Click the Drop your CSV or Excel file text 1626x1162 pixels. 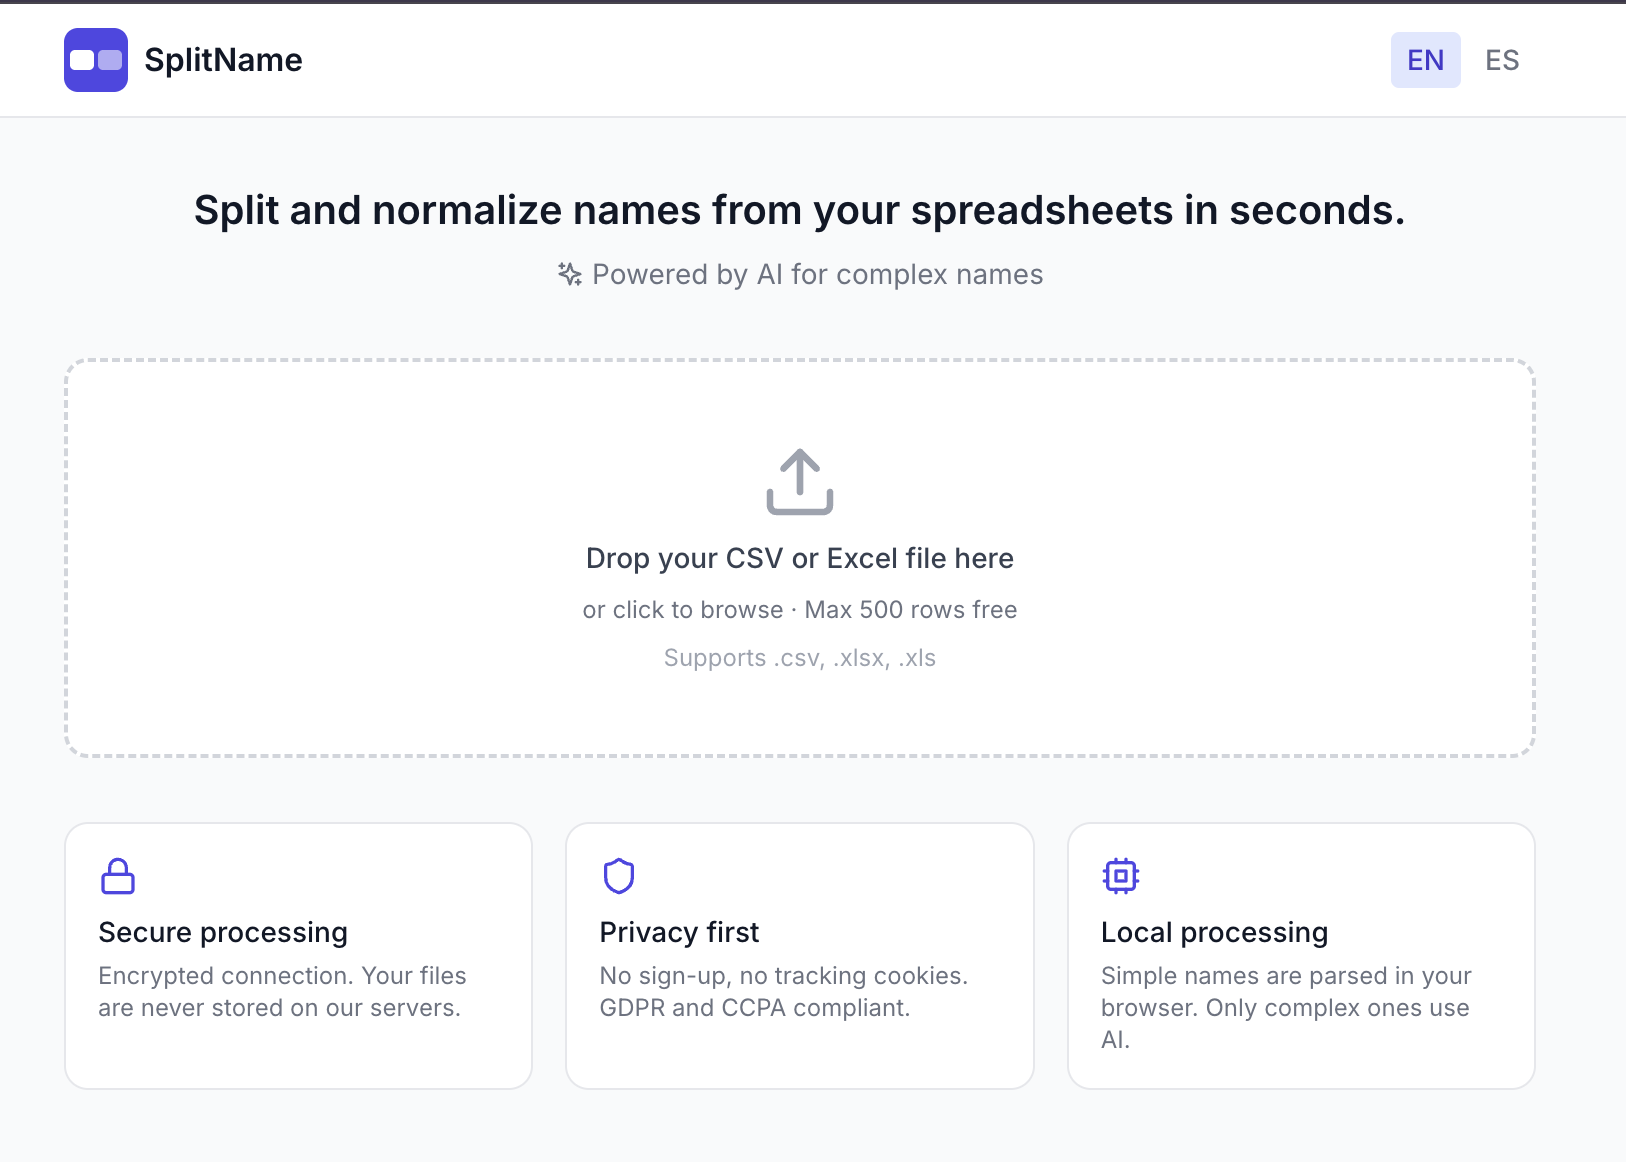coord(799,558)
